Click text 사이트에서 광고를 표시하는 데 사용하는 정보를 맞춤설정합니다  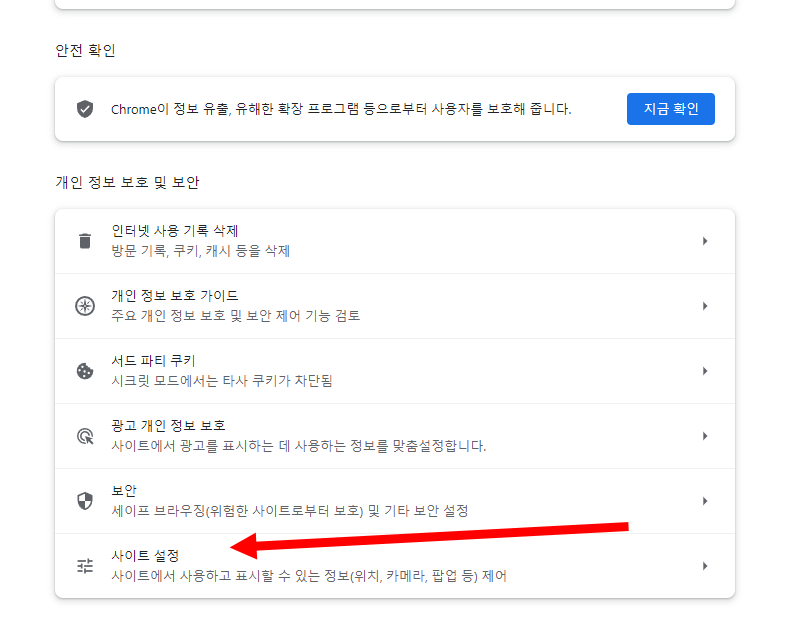tap(299, 446)
